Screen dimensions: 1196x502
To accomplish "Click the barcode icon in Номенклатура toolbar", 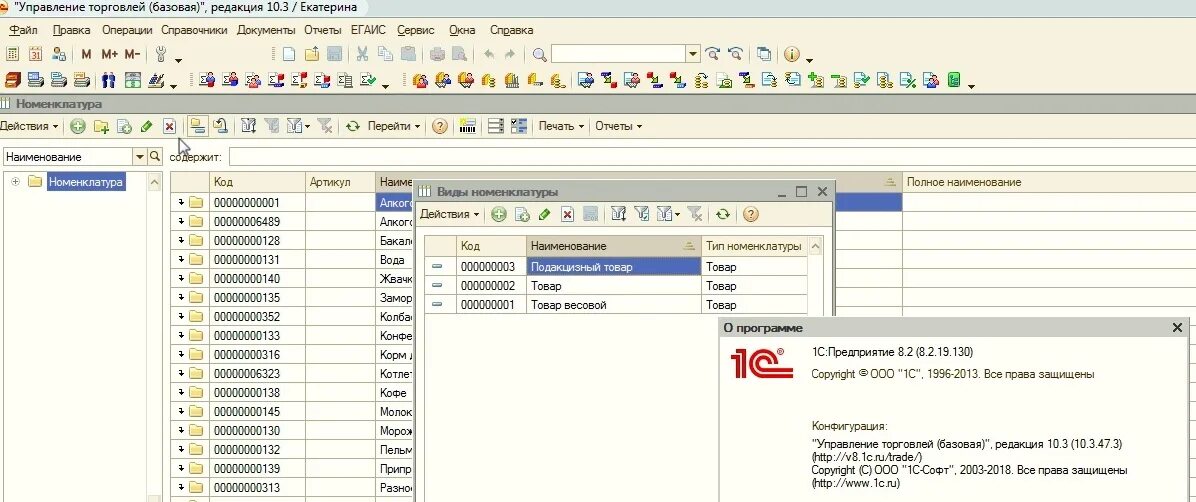I will (468, 127).
